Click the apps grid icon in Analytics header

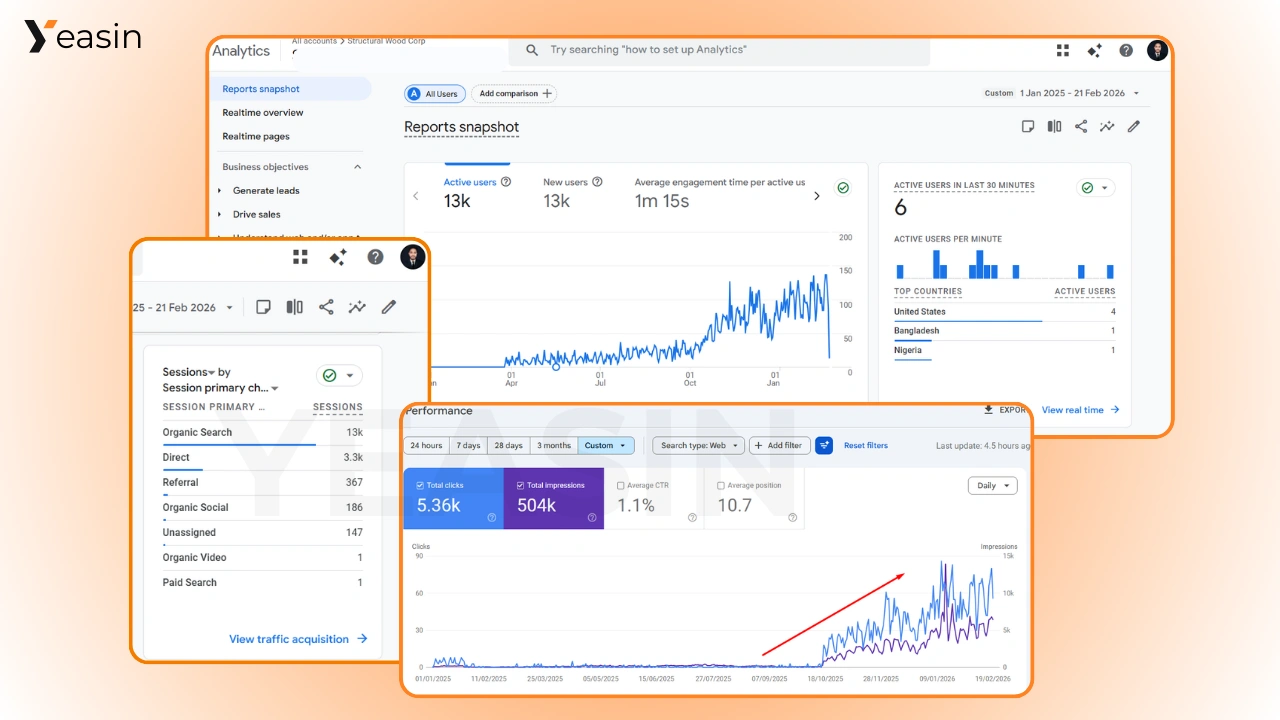(x=1063, y=51)
